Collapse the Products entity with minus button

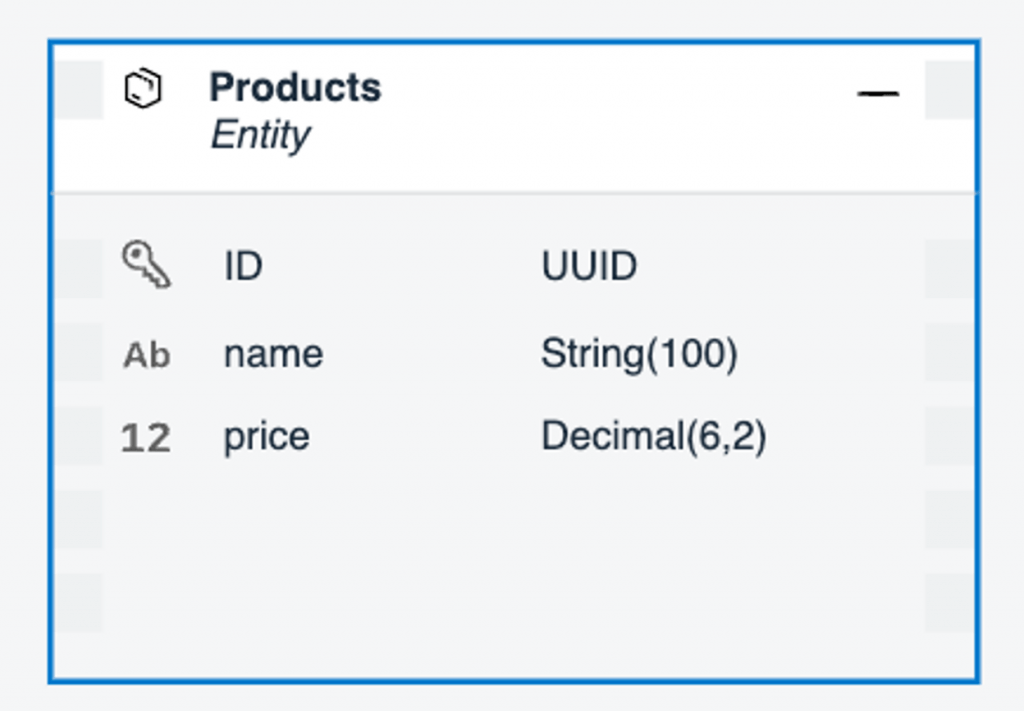(x=878, y=94)
